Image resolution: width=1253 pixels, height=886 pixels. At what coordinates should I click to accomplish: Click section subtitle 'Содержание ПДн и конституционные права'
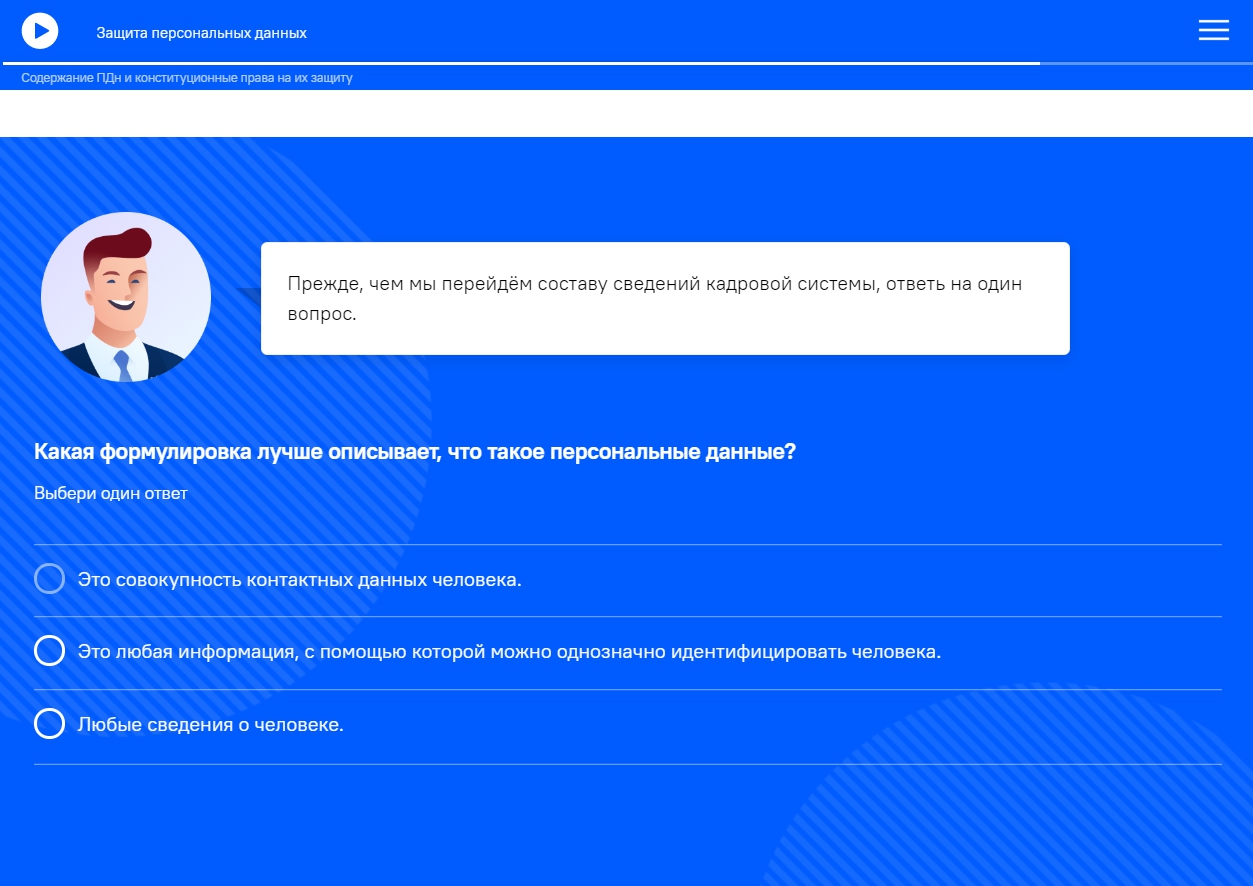[187, 78]
